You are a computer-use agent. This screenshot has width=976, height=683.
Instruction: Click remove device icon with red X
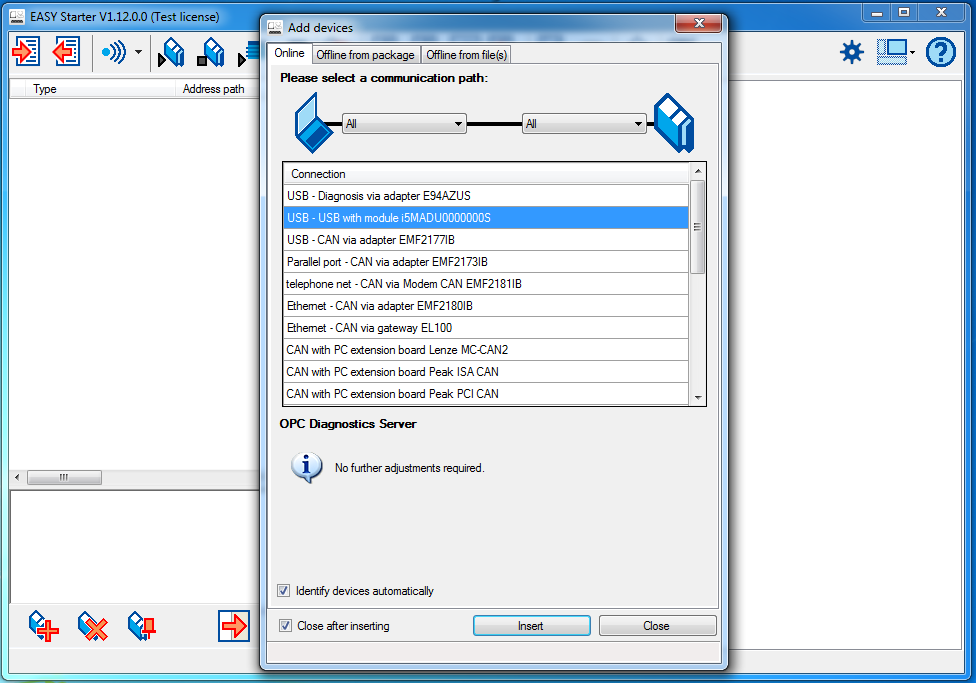click(93, 626)
